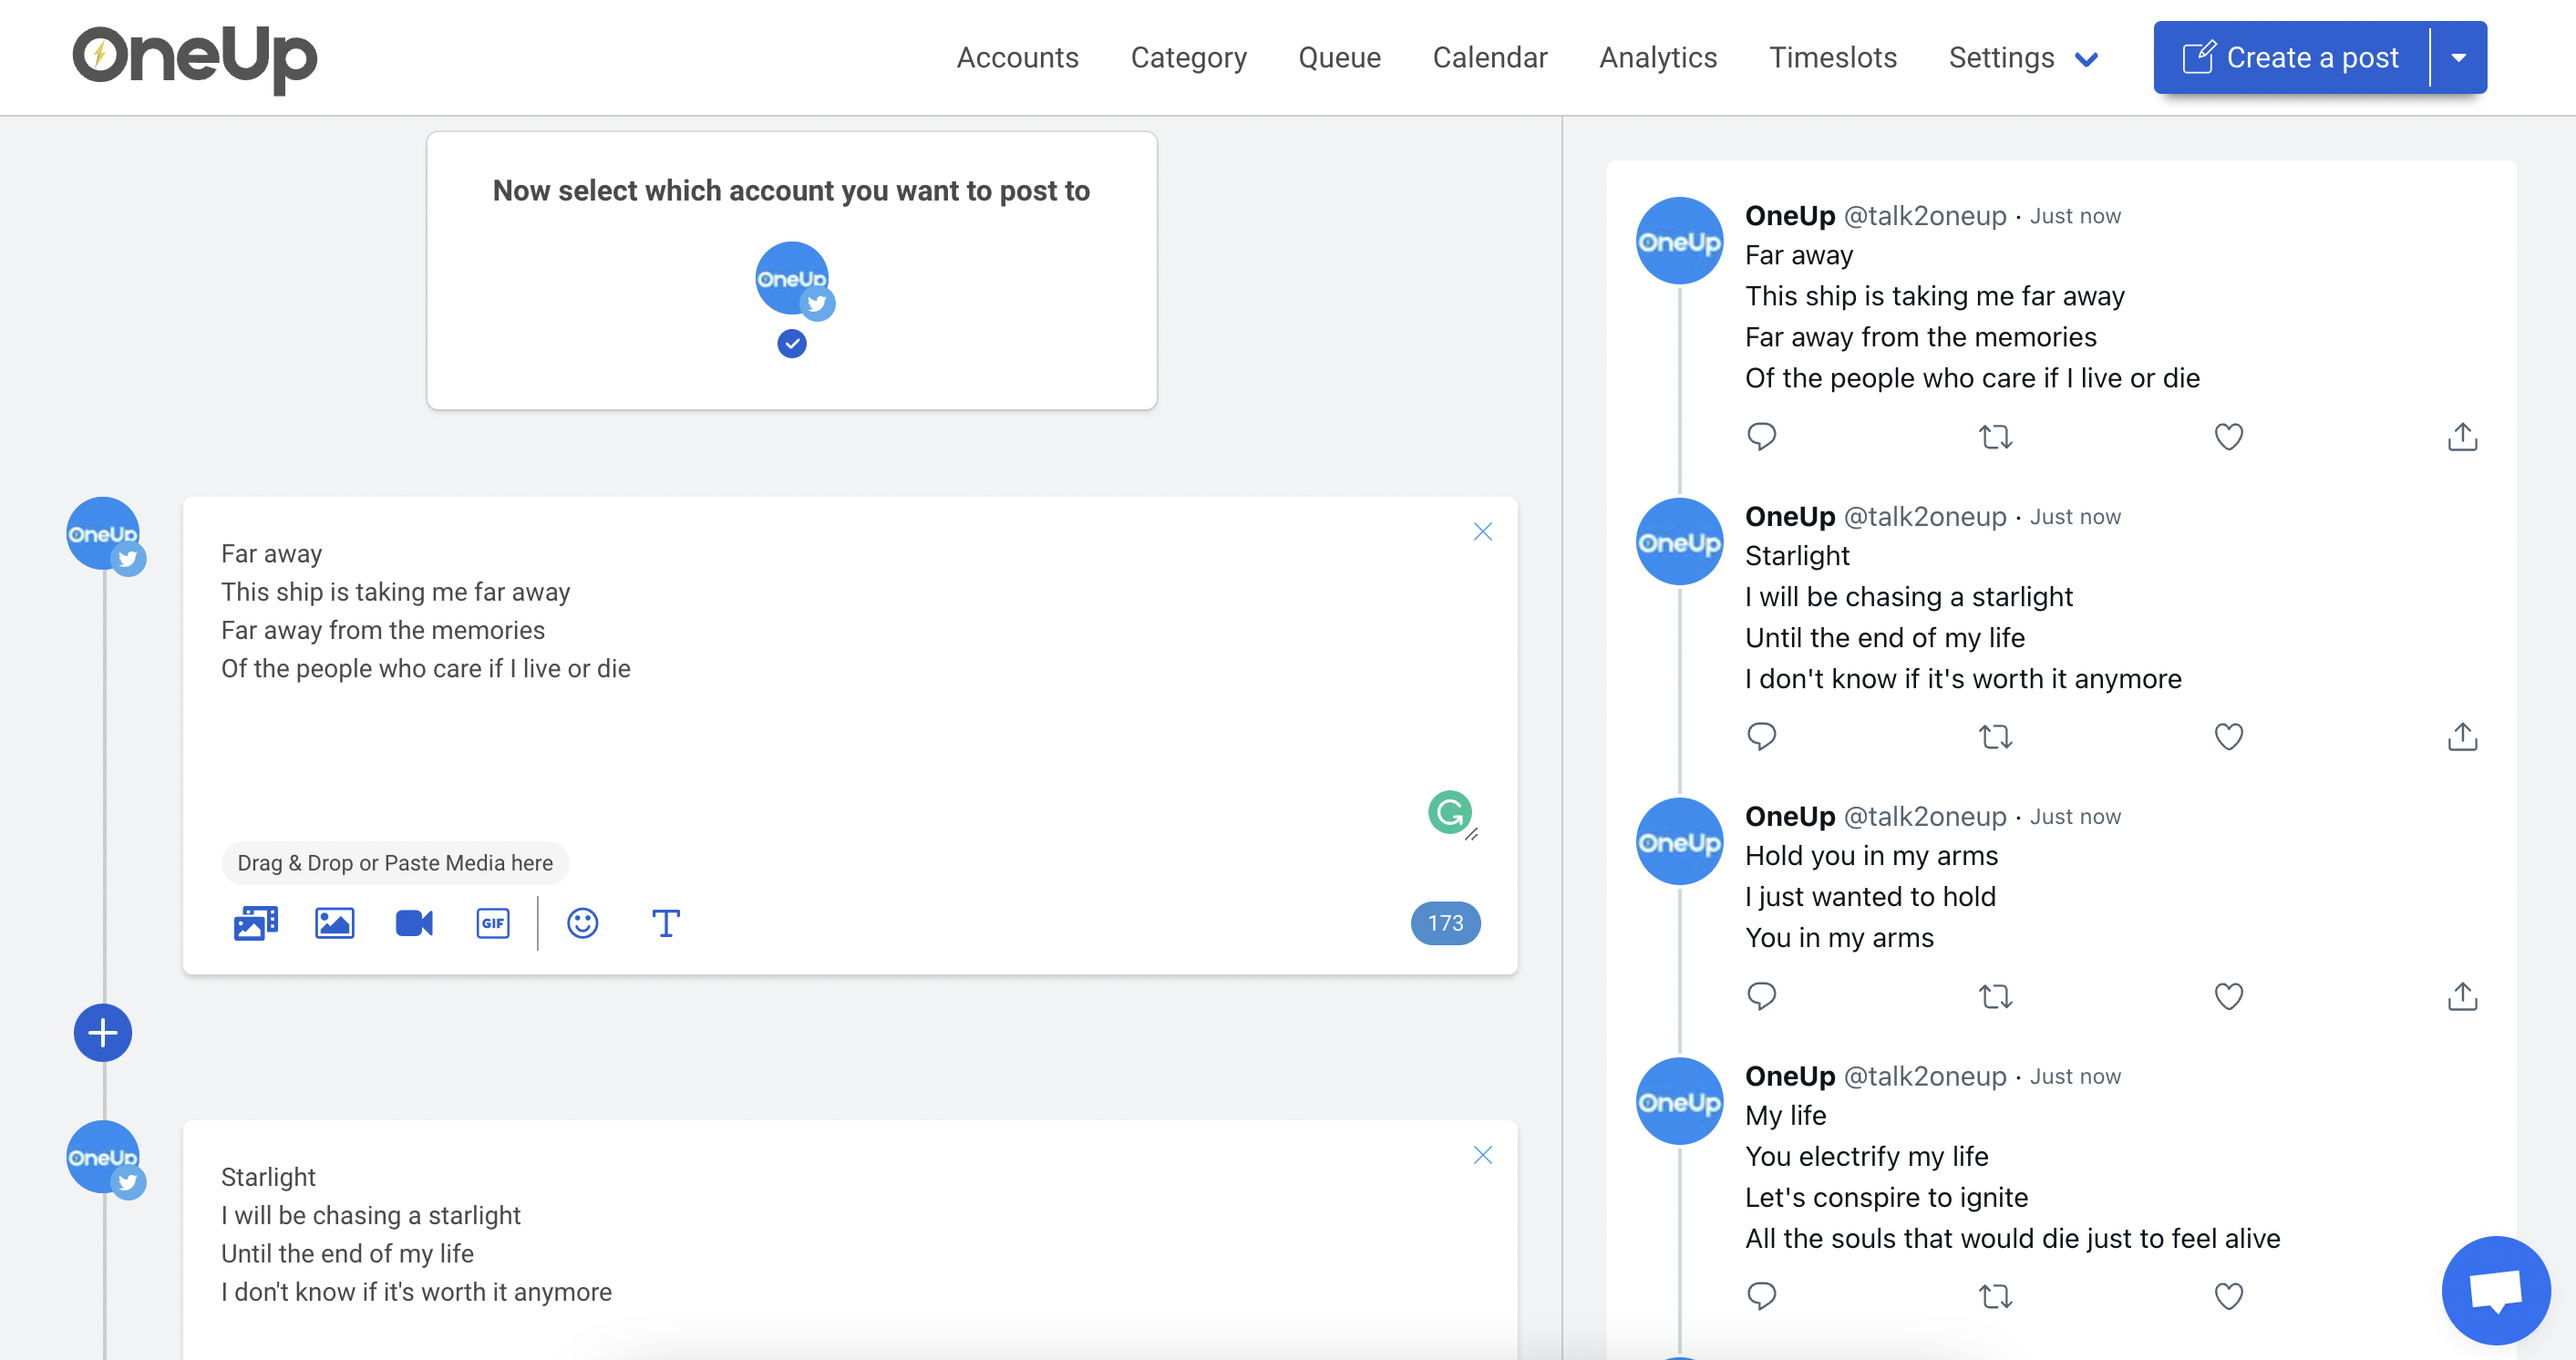Image resolution: width=2576 pixels, height=1360 pixels.
Task: Select the text formatting icon
Action: pyautogui.click(x=665, y=922)
